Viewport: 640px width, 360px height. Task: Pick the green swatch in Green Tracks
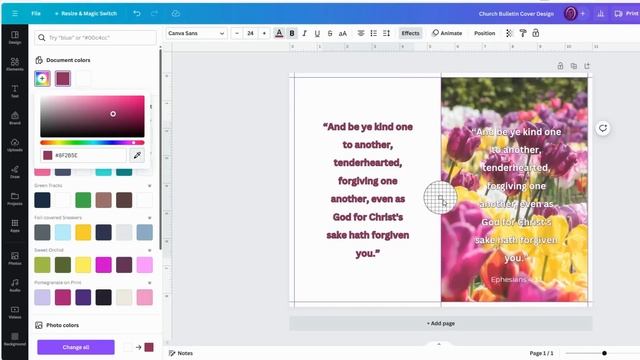[x=83, y=200]
